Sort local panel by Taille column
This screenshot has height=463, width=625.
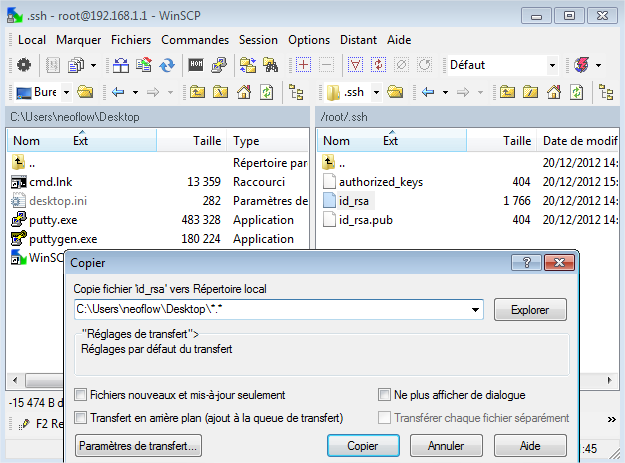pyautogui.click(x=192, y=141)
